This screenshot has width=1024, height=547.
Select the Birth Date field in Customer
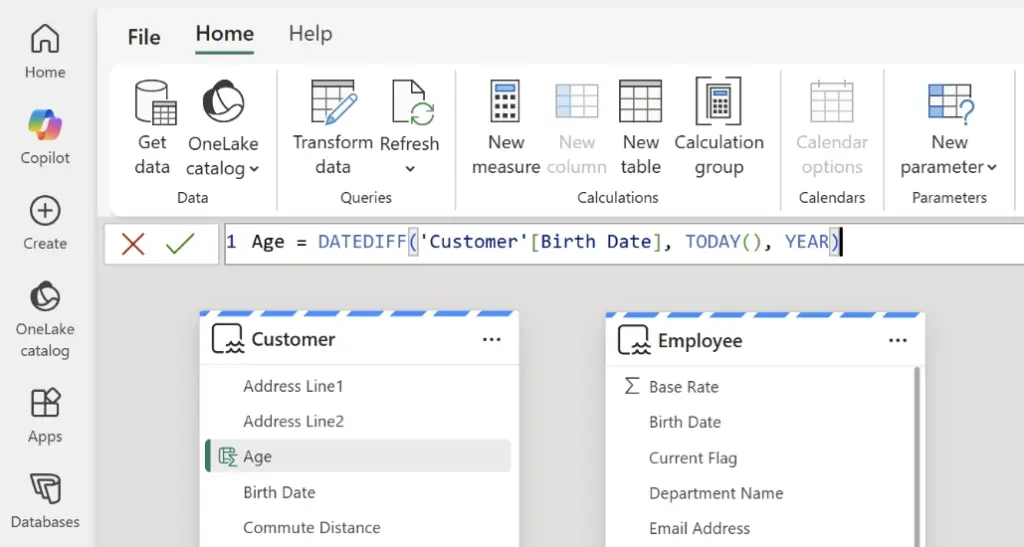279,492
